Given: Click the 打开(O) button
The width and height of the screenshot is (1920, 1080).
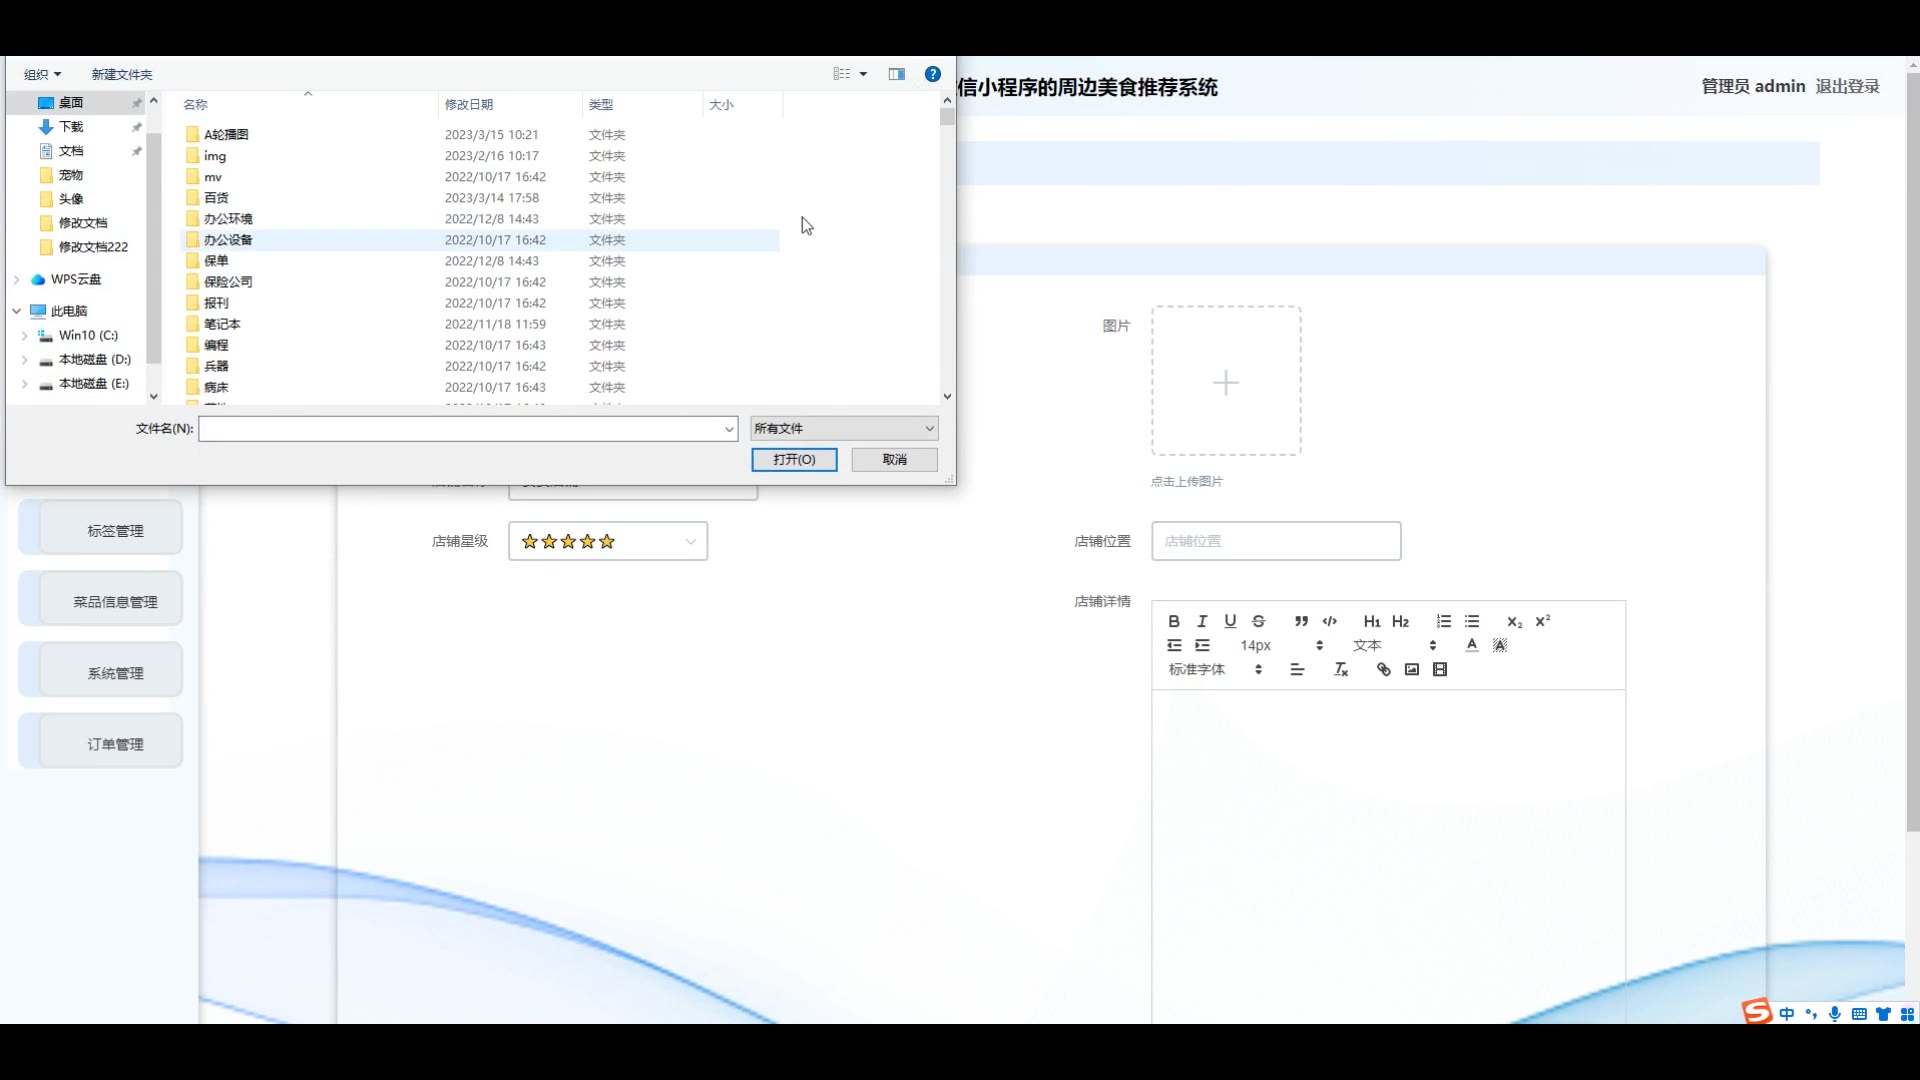Looking at the screenshot, I should [x=794, y=459].
